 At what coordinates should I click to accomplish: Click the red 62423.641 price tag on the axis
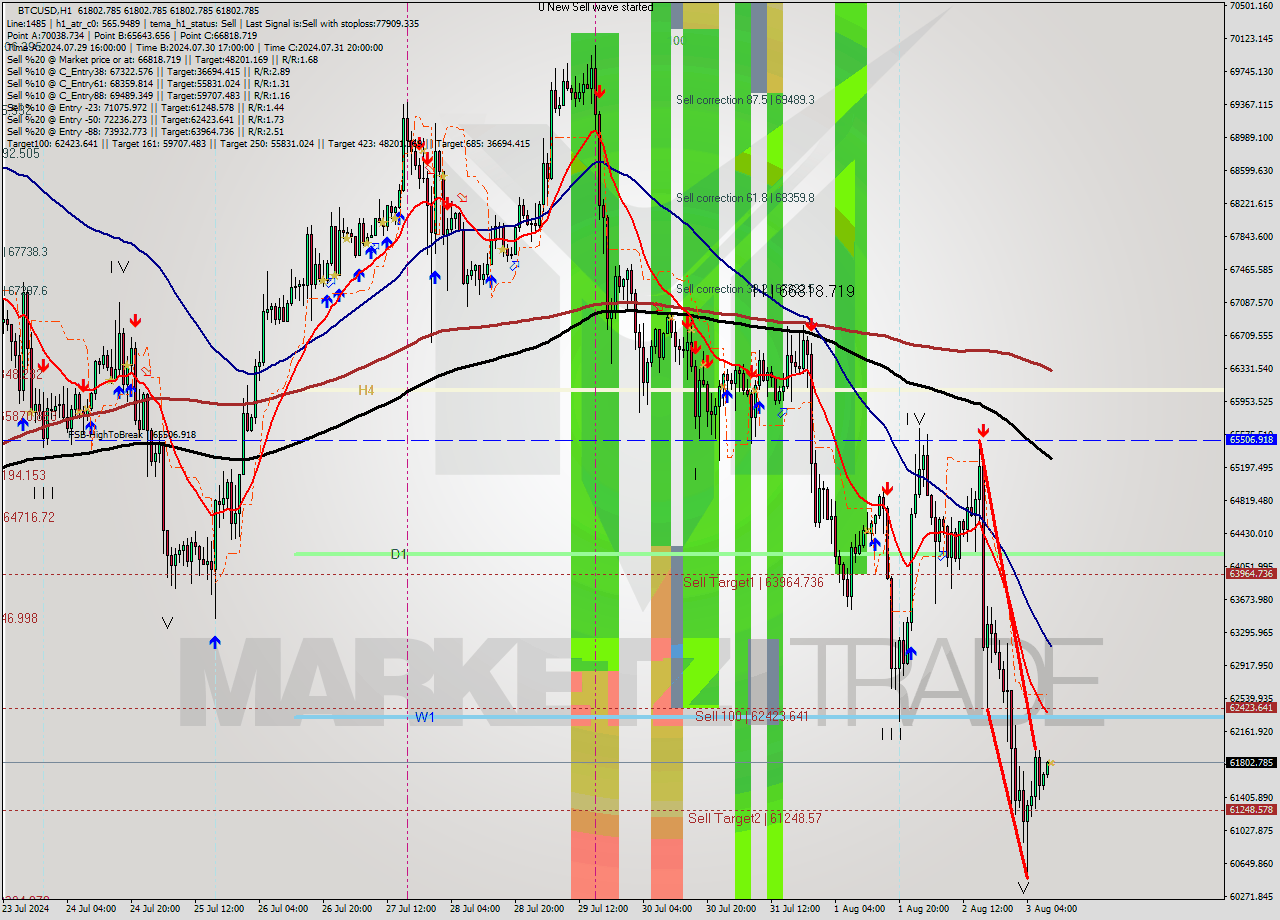point(1251,707)
